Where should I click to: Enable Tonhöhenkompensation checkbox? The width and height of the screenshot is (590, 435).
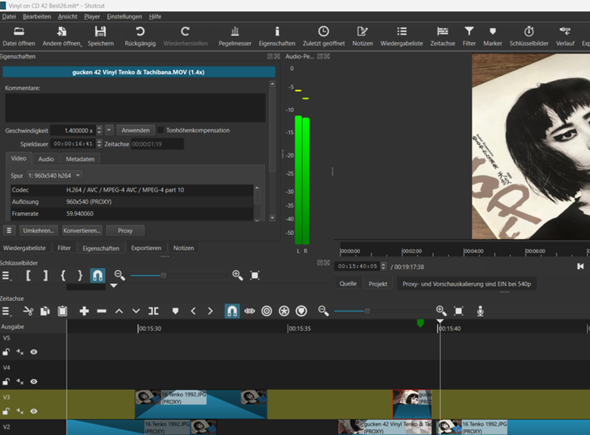click(160, 130)
